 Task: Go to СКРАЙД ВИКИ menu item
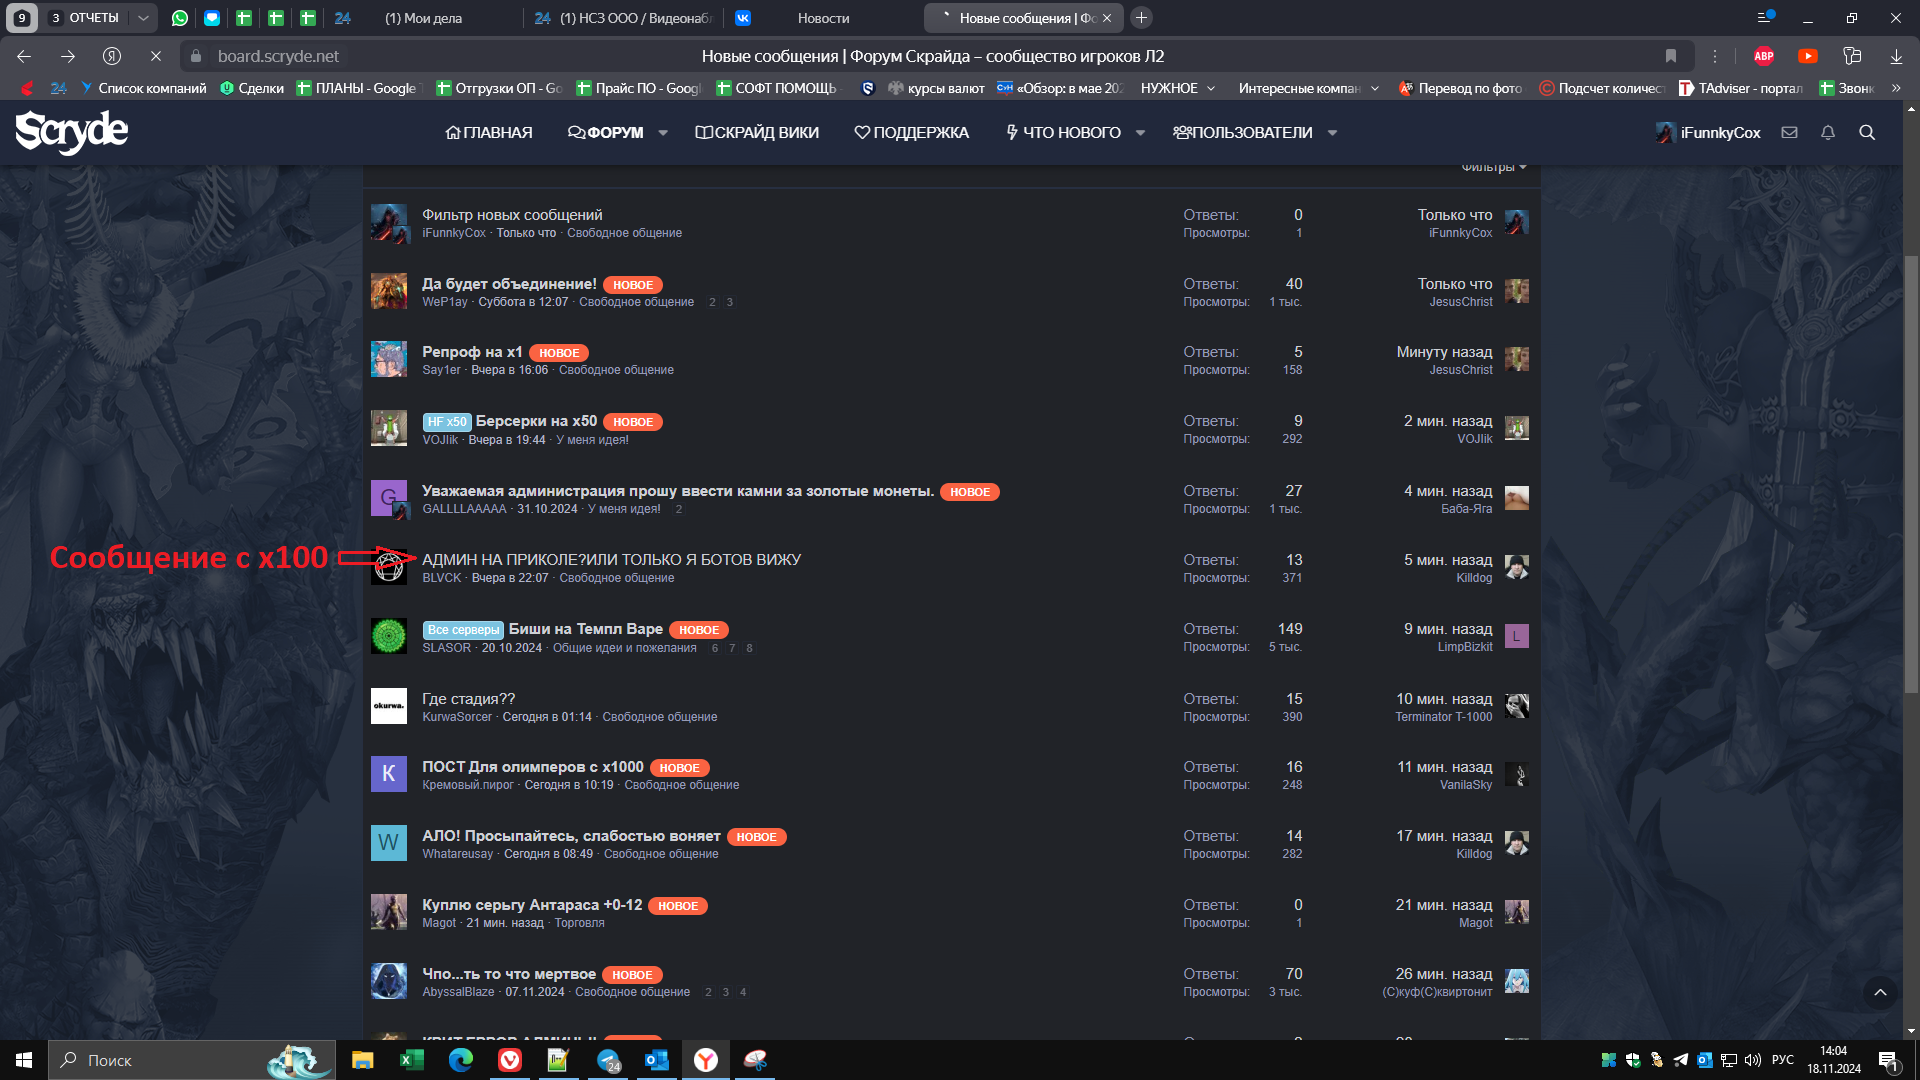[757, 133]
